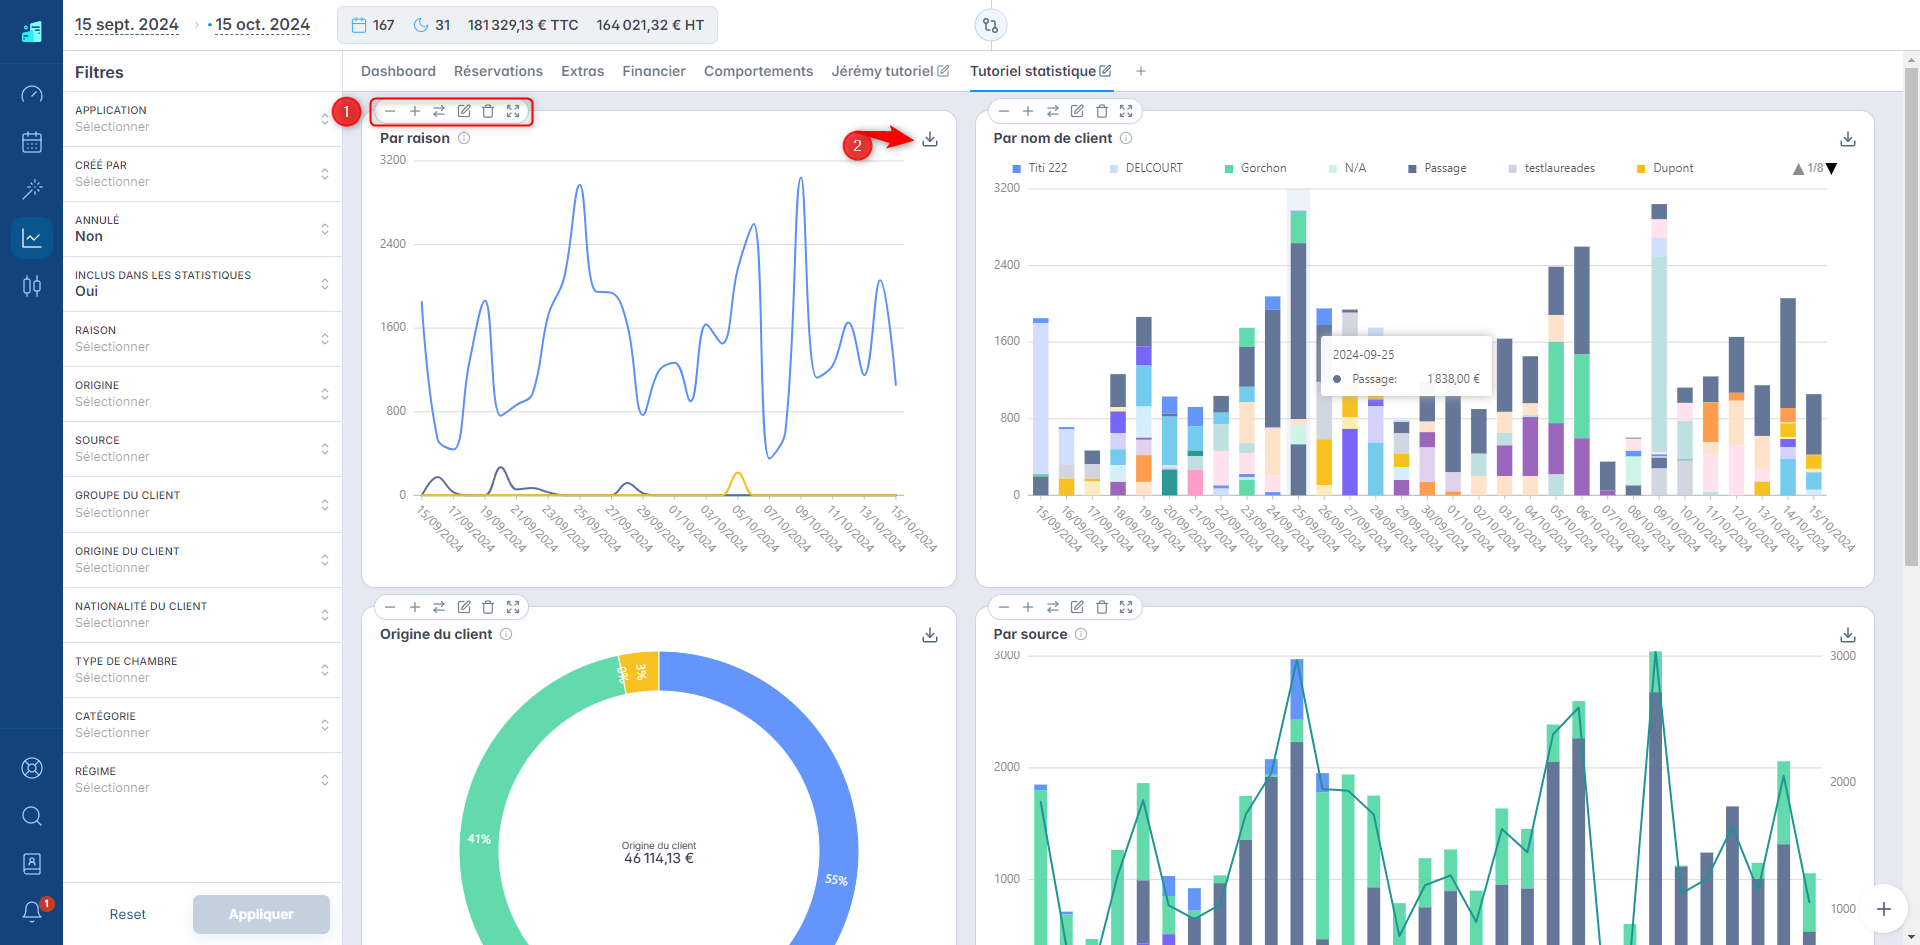Open the Raison filter dropdown
This screenshot has width=1920, height=945.
(x=202, y=339)
